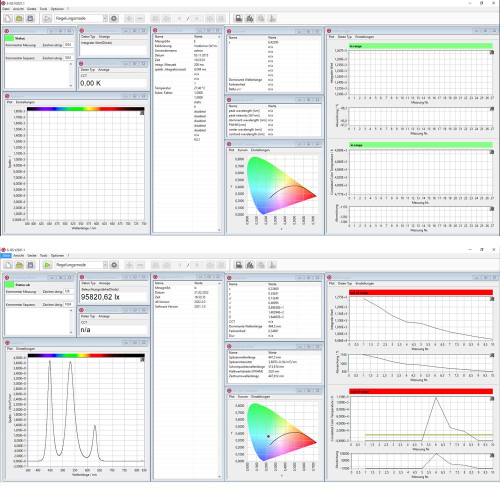This screenshot has height=490, width=500.
Task: Open Einstellungen tab above the empty spectrum plot
Action: pos(25,102)
